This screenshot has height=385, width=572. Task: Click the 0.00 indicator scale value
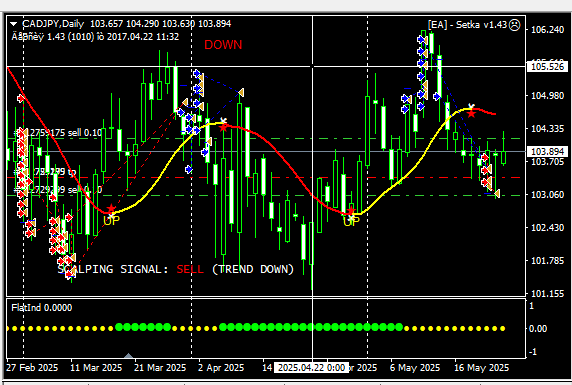(538, 328)
